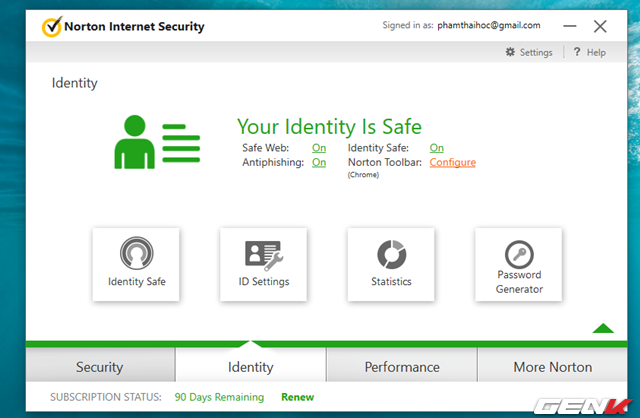The image size is (640, 418).
Task: Click the Norton Internet Security title text
Action: click(134, 27)
